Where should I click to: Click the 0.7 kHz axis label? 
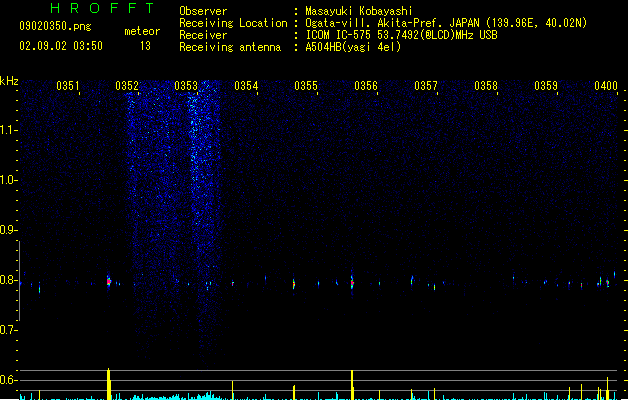tap(8, 330)
